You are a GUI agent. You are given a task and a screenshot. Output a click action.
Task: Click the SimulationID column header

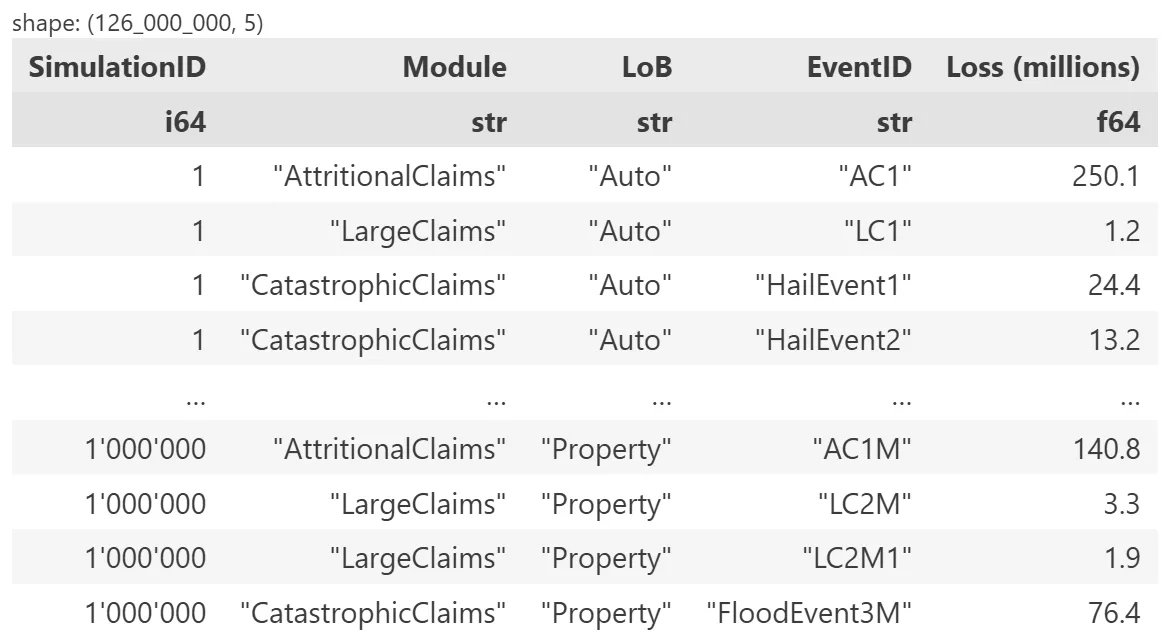pyautogui.click(x=117, y=67)
